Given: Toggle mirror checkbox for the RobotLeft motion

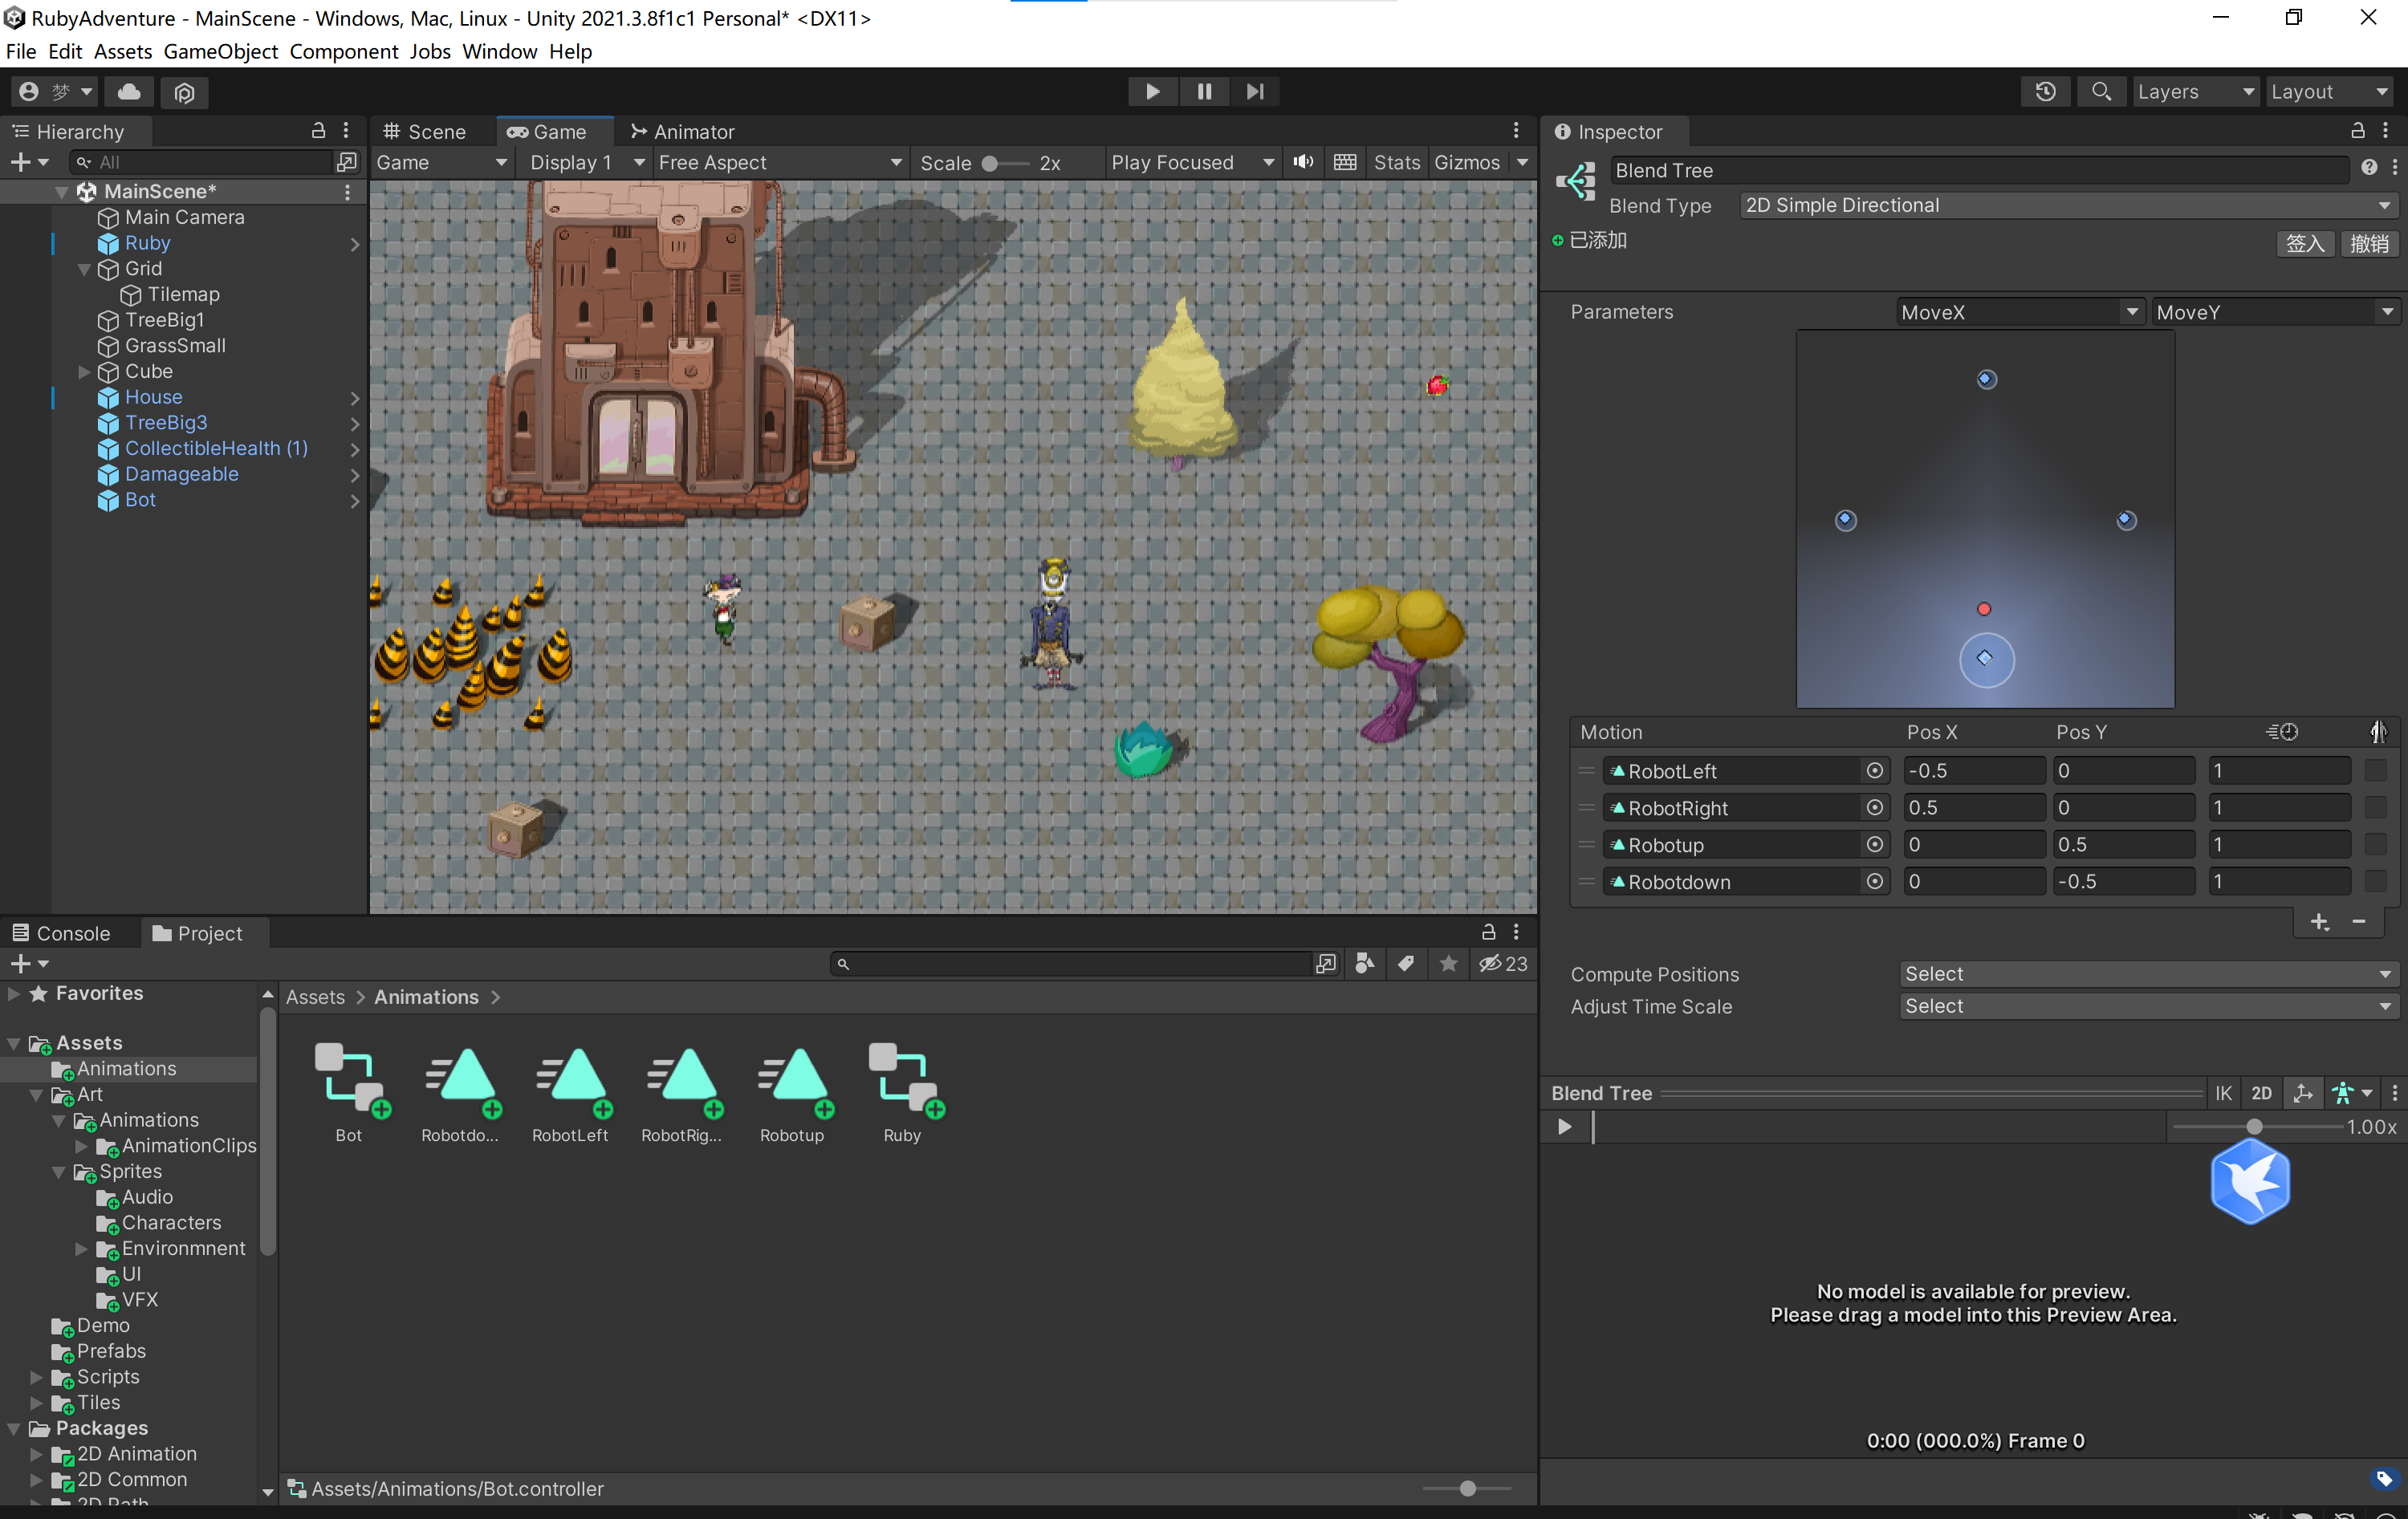Looking at the screenshot, I should click(2375, 770).
